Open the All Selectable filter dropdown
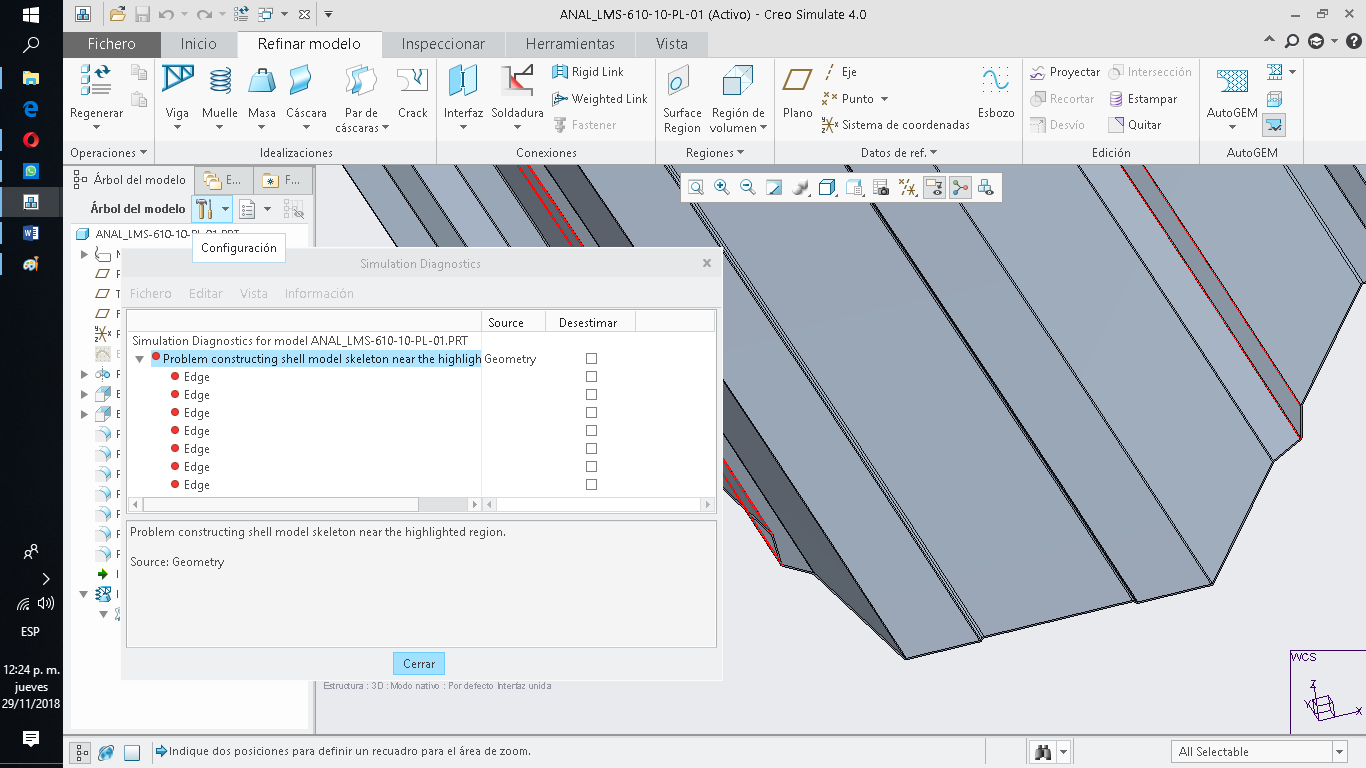The image size is (1366, 768). (x=1338, y=751)
